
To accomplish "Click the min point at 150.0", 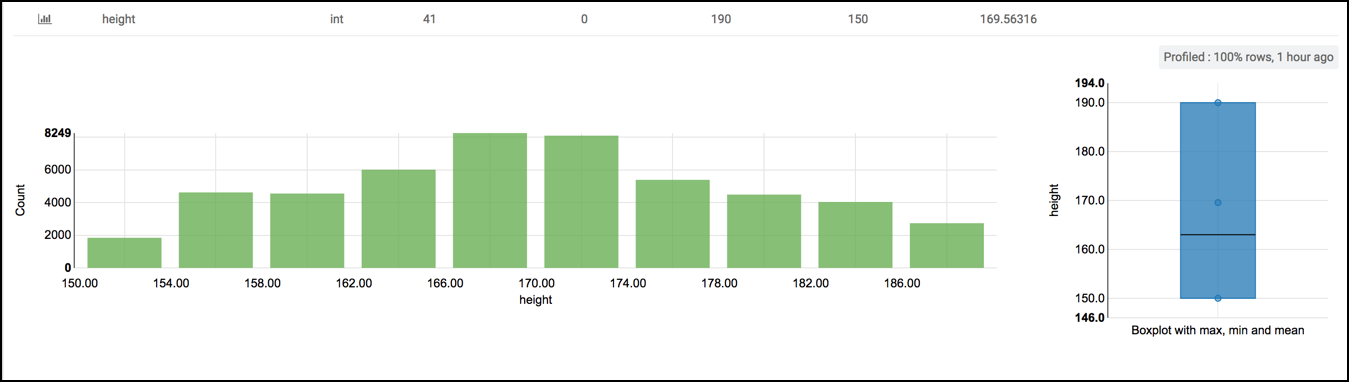I will (1217, 298).
